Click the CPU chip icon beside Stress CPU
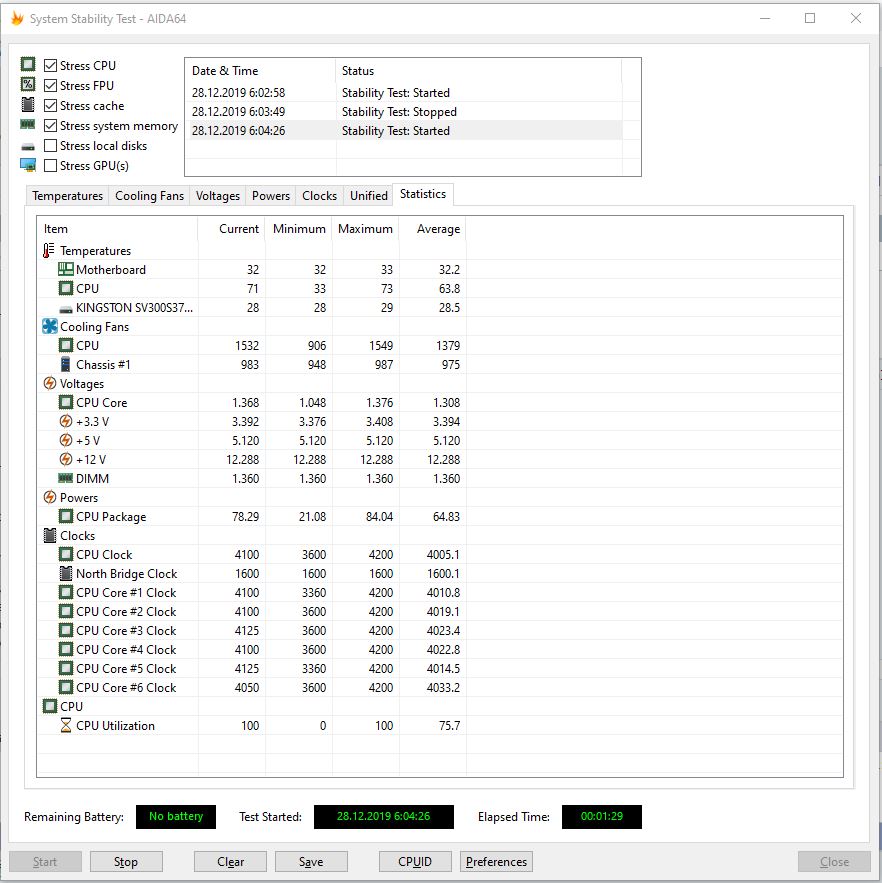The image size is (882, 883). click(x=28, y=64)
